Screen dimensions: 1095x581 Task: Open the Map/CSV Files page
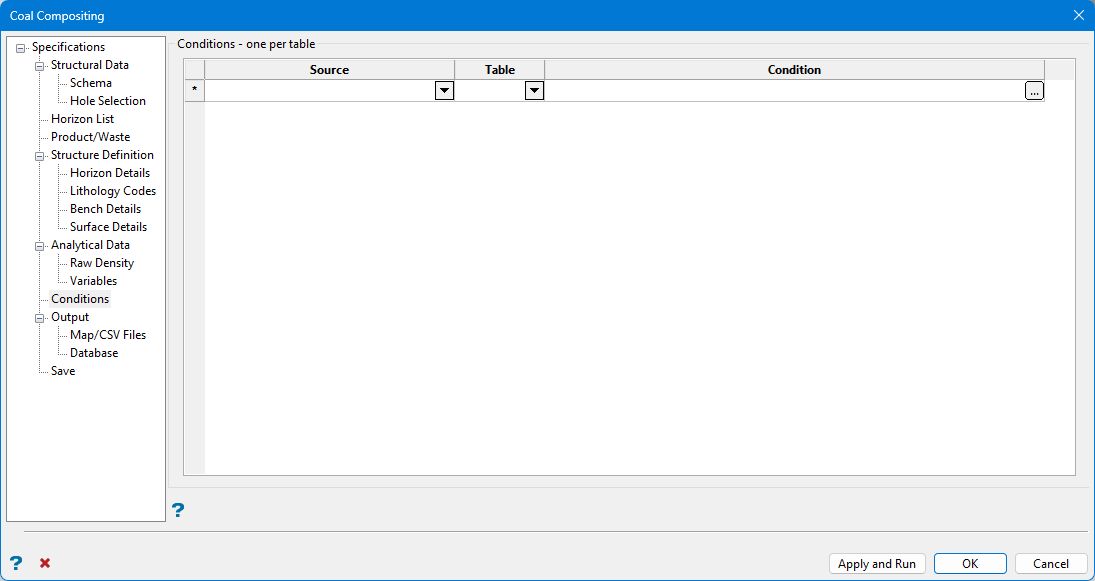tap(108, 335)
